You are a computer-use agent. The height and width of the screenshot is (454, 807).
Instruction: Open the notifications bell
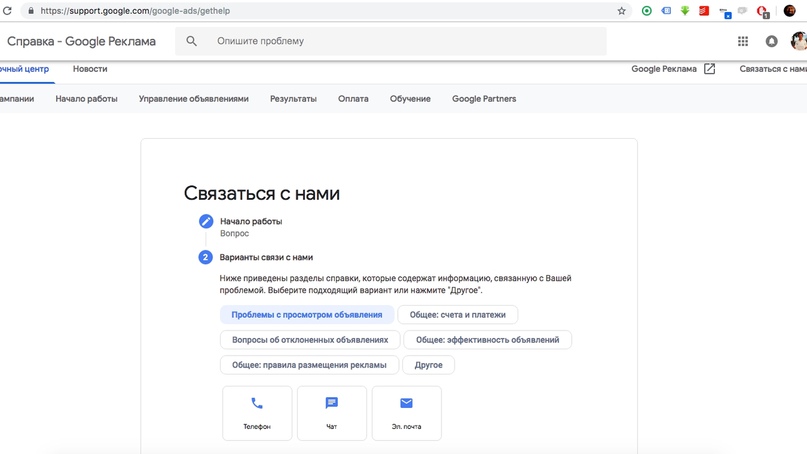(771, 41)
